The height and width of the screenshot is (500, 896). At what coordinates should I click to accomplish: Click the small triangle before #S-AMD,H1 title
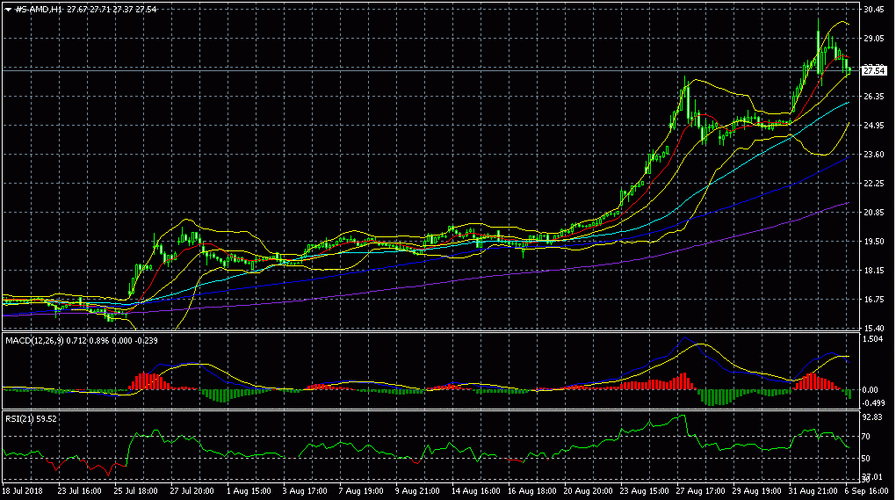point(9,10)
